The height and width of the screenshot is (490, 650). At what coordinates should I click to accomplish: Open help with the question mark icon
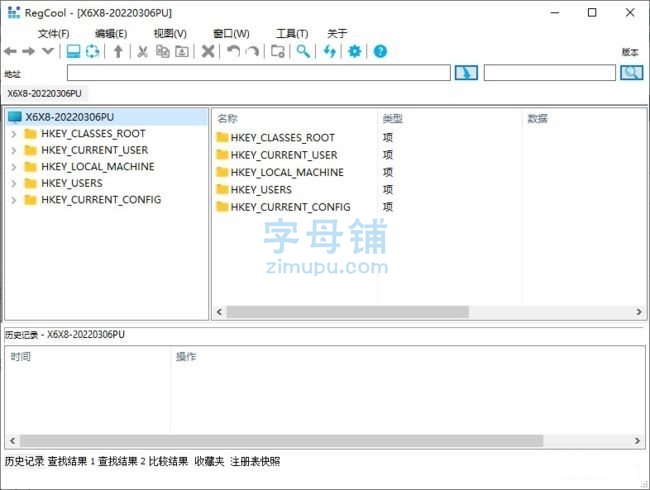pos(380,51)
